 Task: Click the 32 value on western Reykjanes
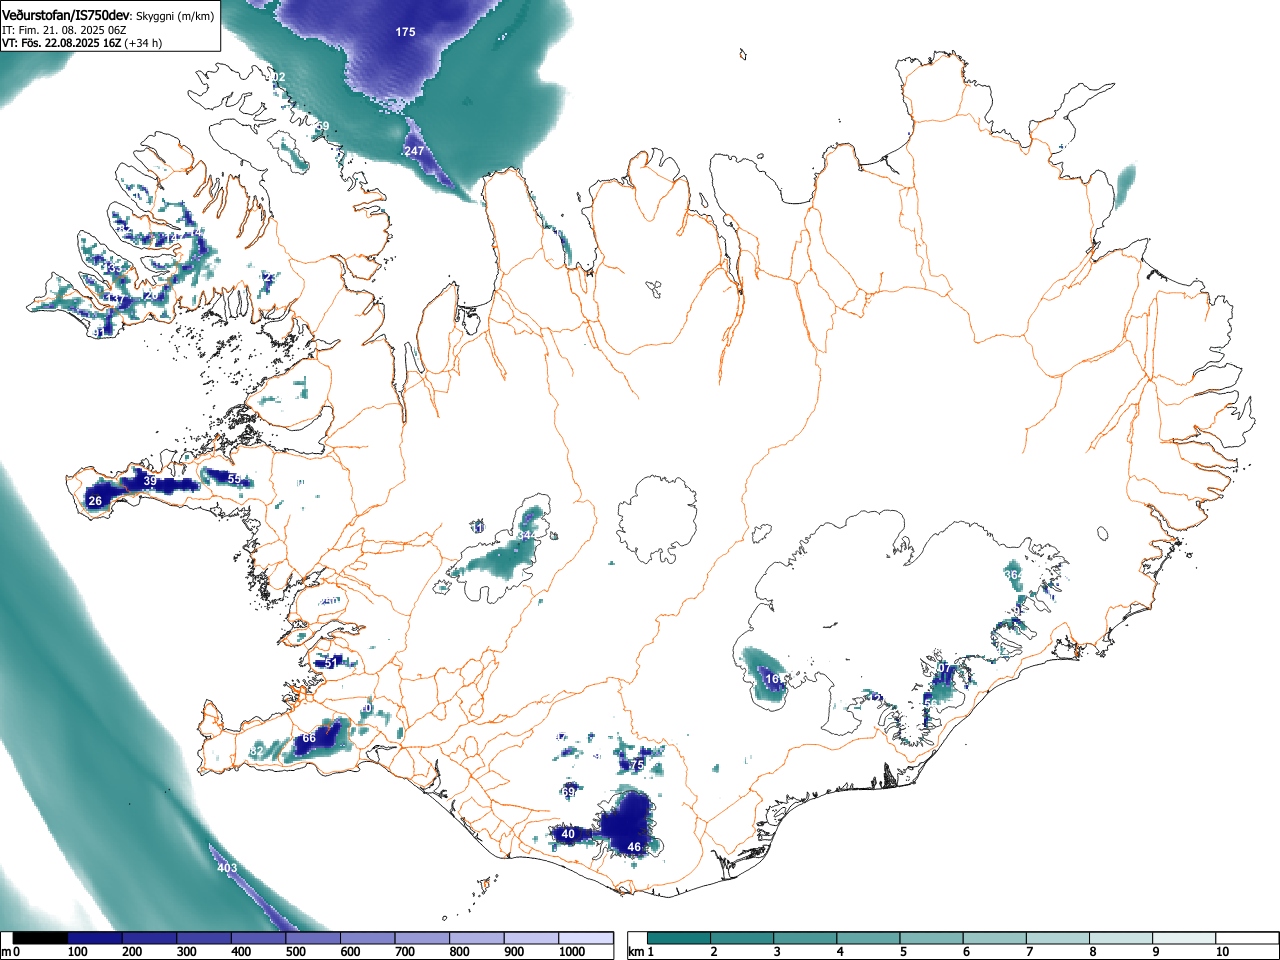pos(257,751)
